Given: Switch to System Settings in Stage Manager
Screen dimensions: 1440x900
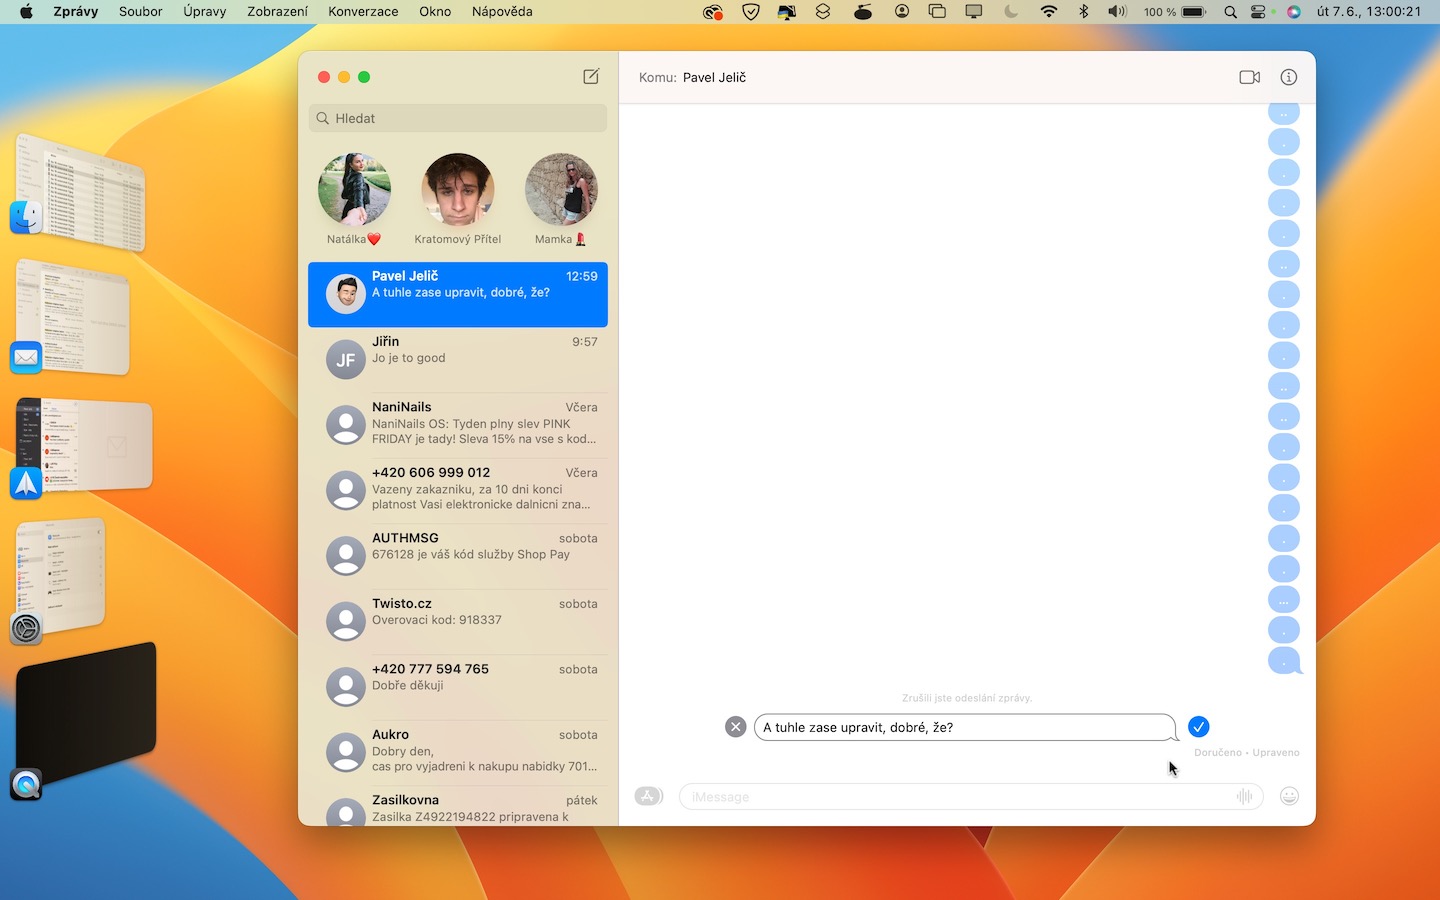Looking at the screenshot, I should (x=58, y=580).
